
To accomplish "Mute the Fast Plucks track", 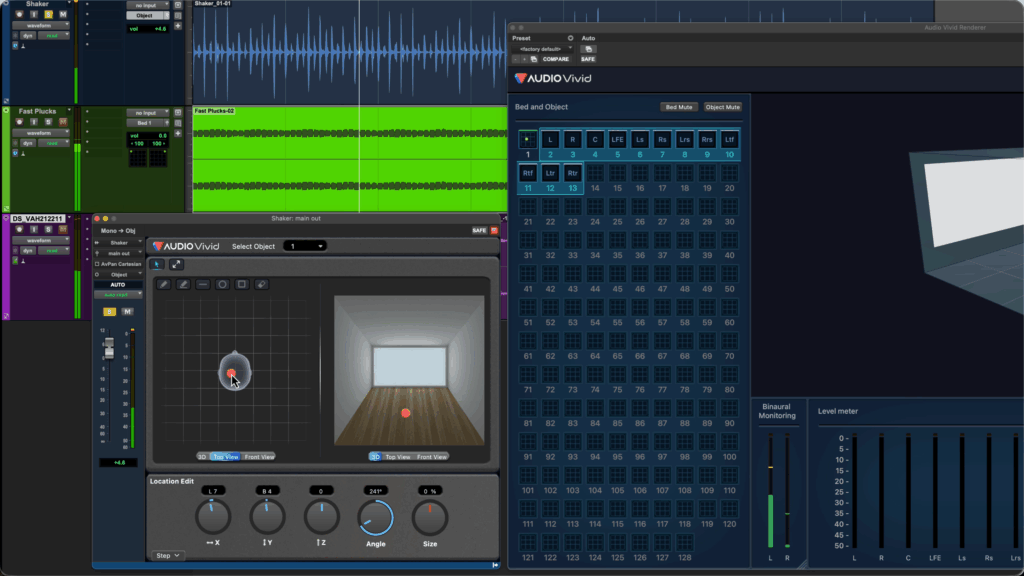I will coord(62,122).
